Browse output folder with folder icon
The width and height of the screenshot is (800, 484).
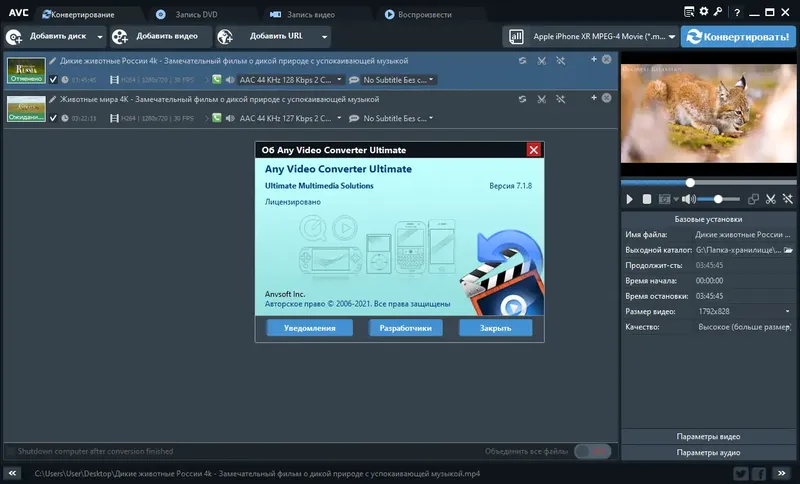[788, 250]
